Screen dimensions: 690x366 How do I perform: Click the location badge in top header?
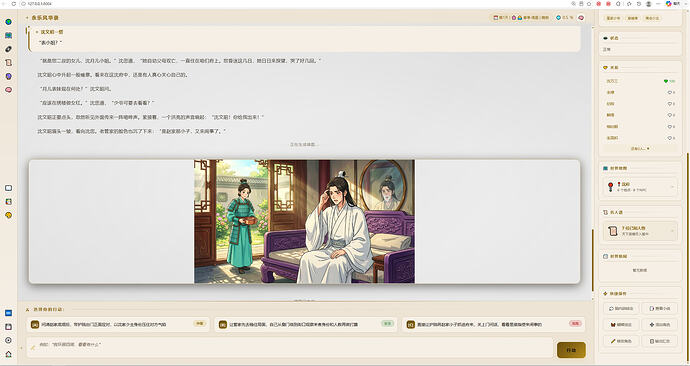[531, 18]
